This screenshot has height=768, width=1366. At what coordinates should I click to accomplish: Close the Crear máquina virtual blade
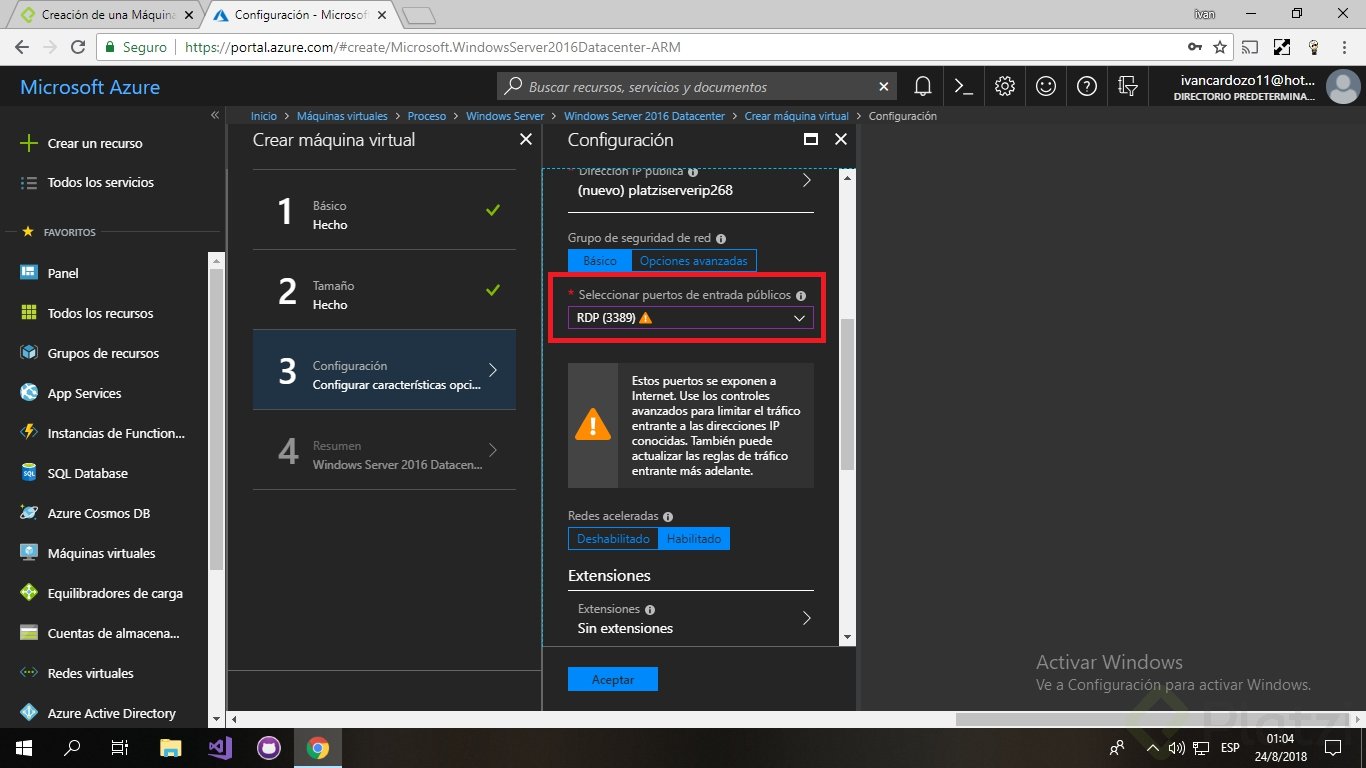point(526,140)
